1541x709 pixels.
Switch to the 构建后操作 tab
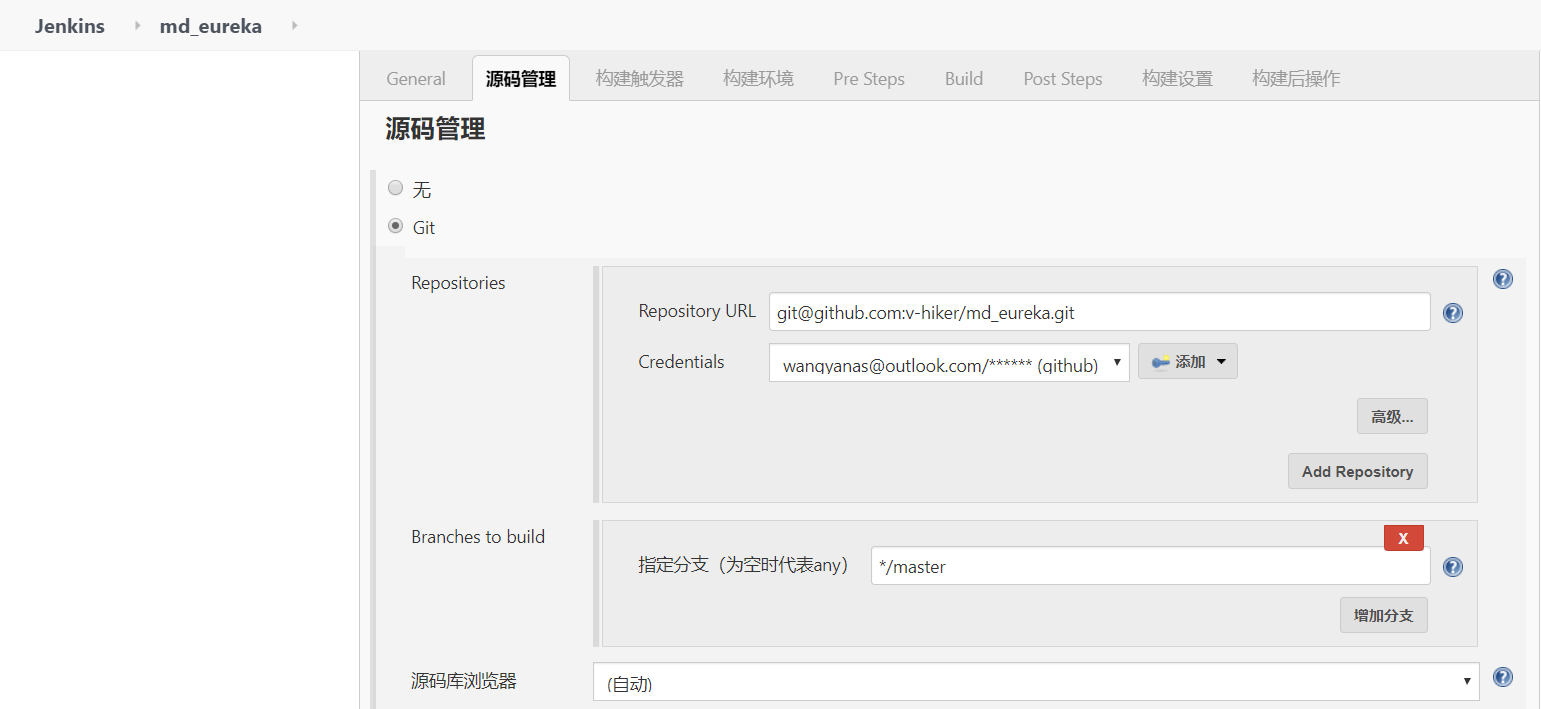(x=1296, y=79)
